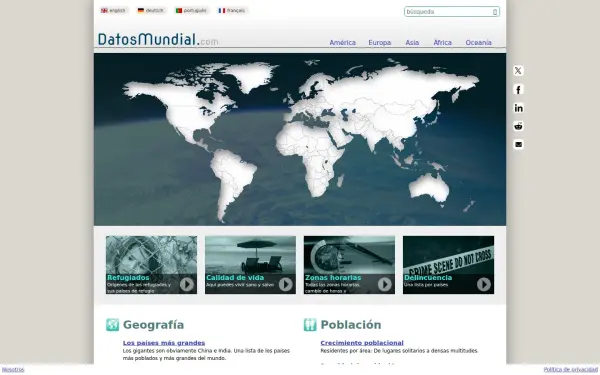600x375 pixels.
Task: Open the Europa menu
Action: coord(380,42)
